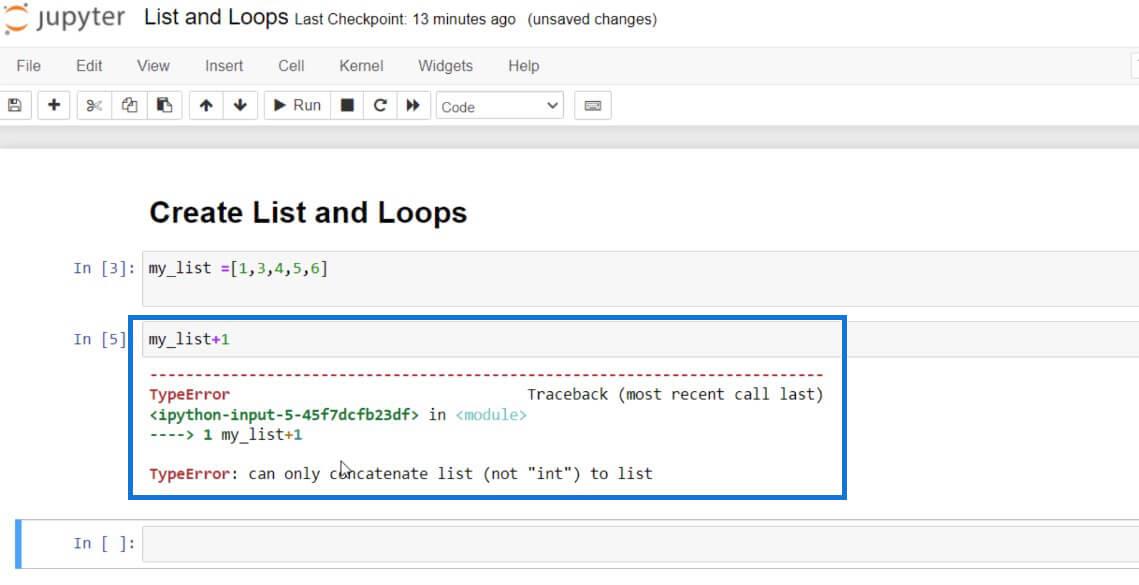Select the Create List and Loops heading
The height and width of the screenshot is (585, 1139).
point(308,213)
